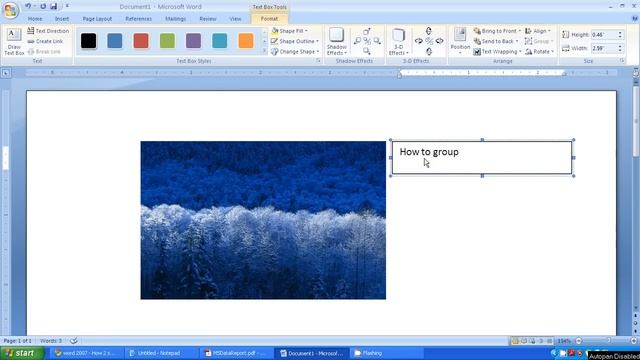
Task: Tilt 3-D effect right
Action: click(439, 41)
